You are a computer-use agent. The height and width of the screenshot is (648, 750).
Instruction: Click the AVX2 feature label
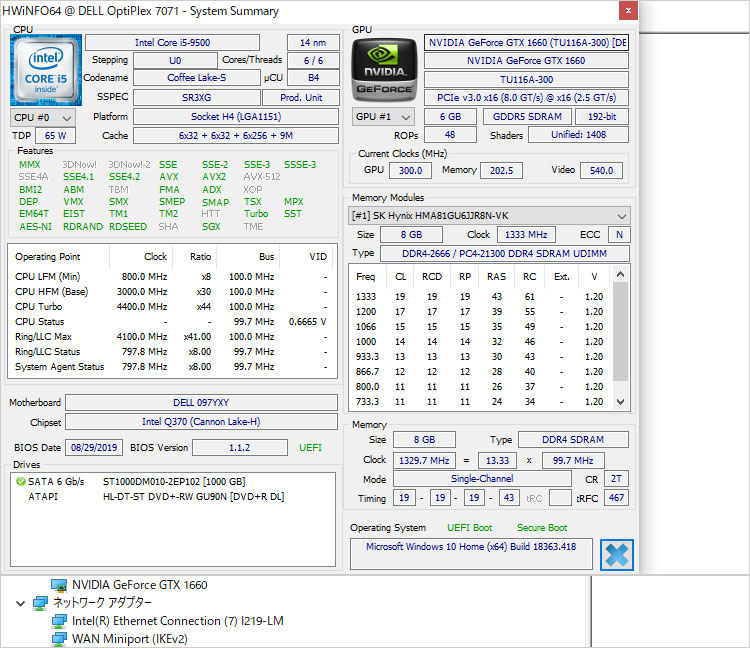pos(214,177)
